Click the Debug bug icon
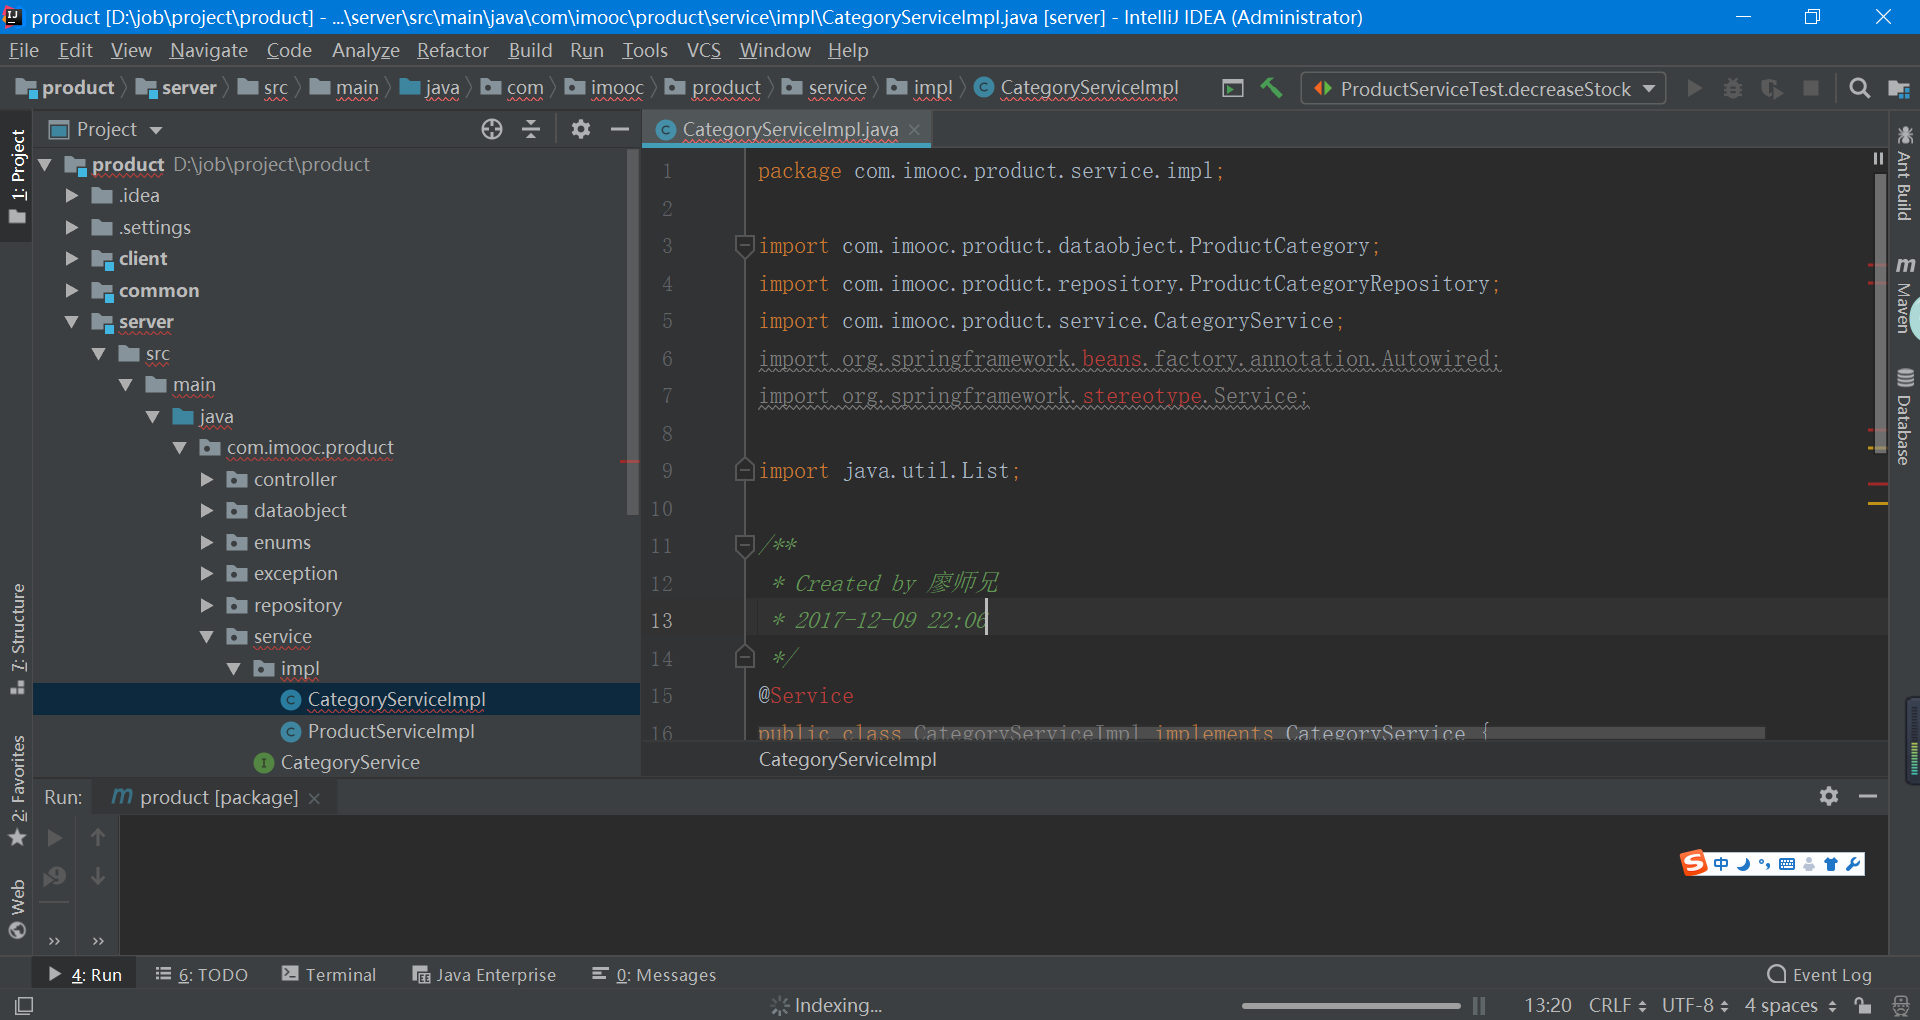 click(1732, 88)
